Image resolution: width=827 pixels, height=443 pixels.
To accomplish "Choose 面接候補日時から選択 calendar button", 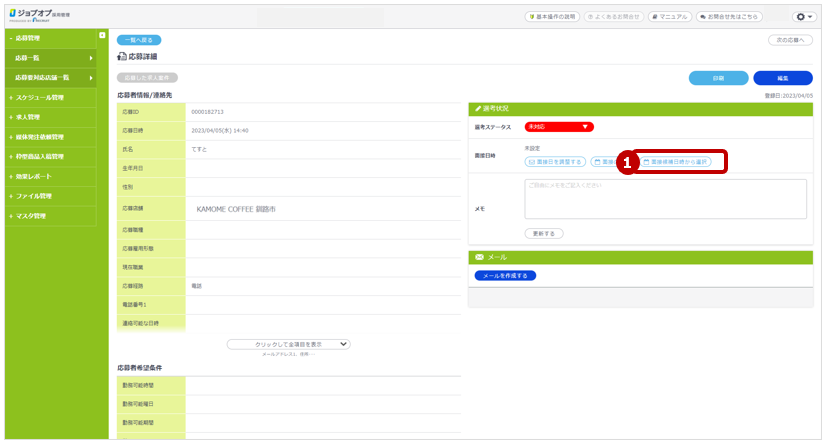I will point(675,161).
